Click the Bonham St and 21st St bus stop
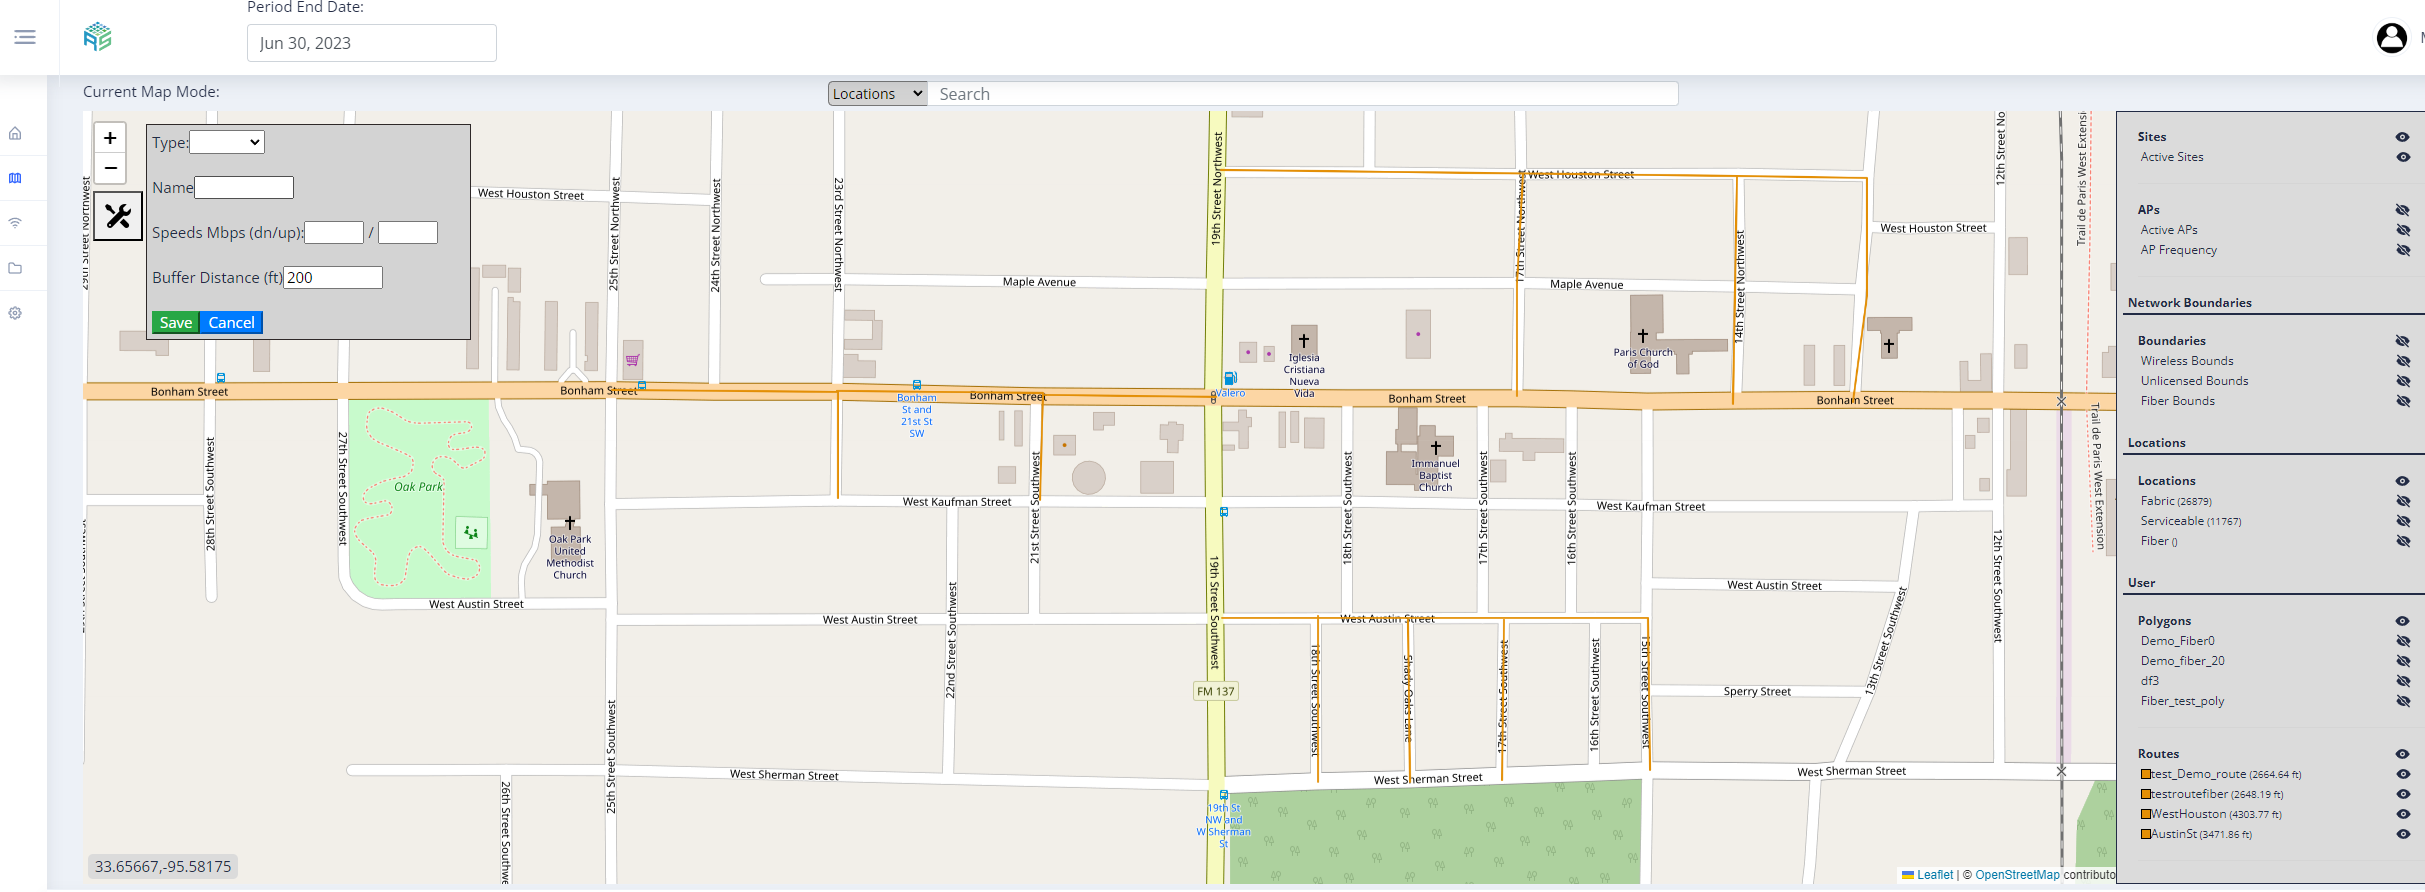 coord(917,385)
